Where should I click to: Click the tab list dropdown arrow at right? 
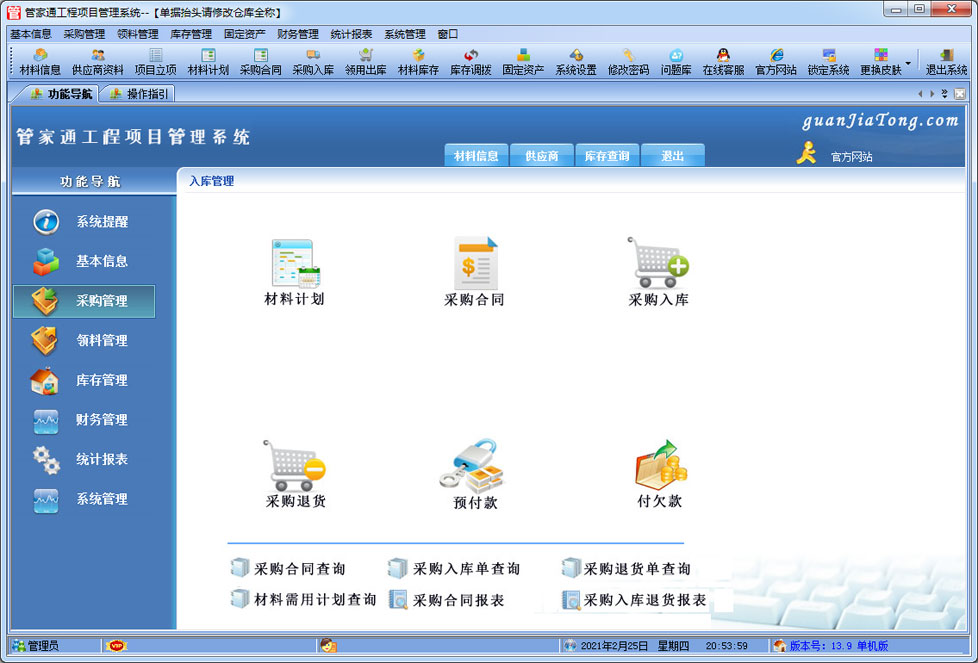[945, 94]
